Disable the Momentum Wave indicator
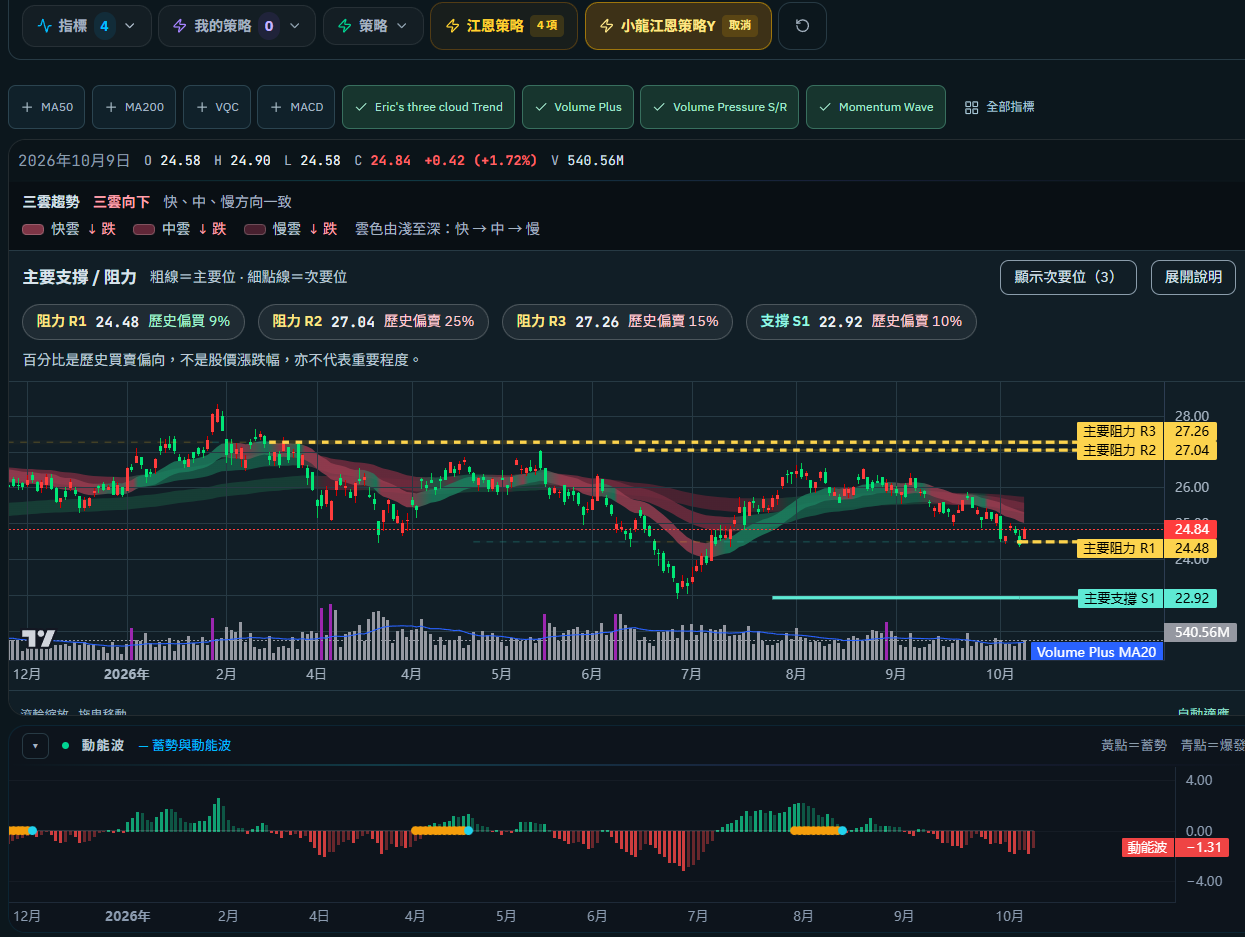This screenshot has height=937, width=1245. [876, 107]
